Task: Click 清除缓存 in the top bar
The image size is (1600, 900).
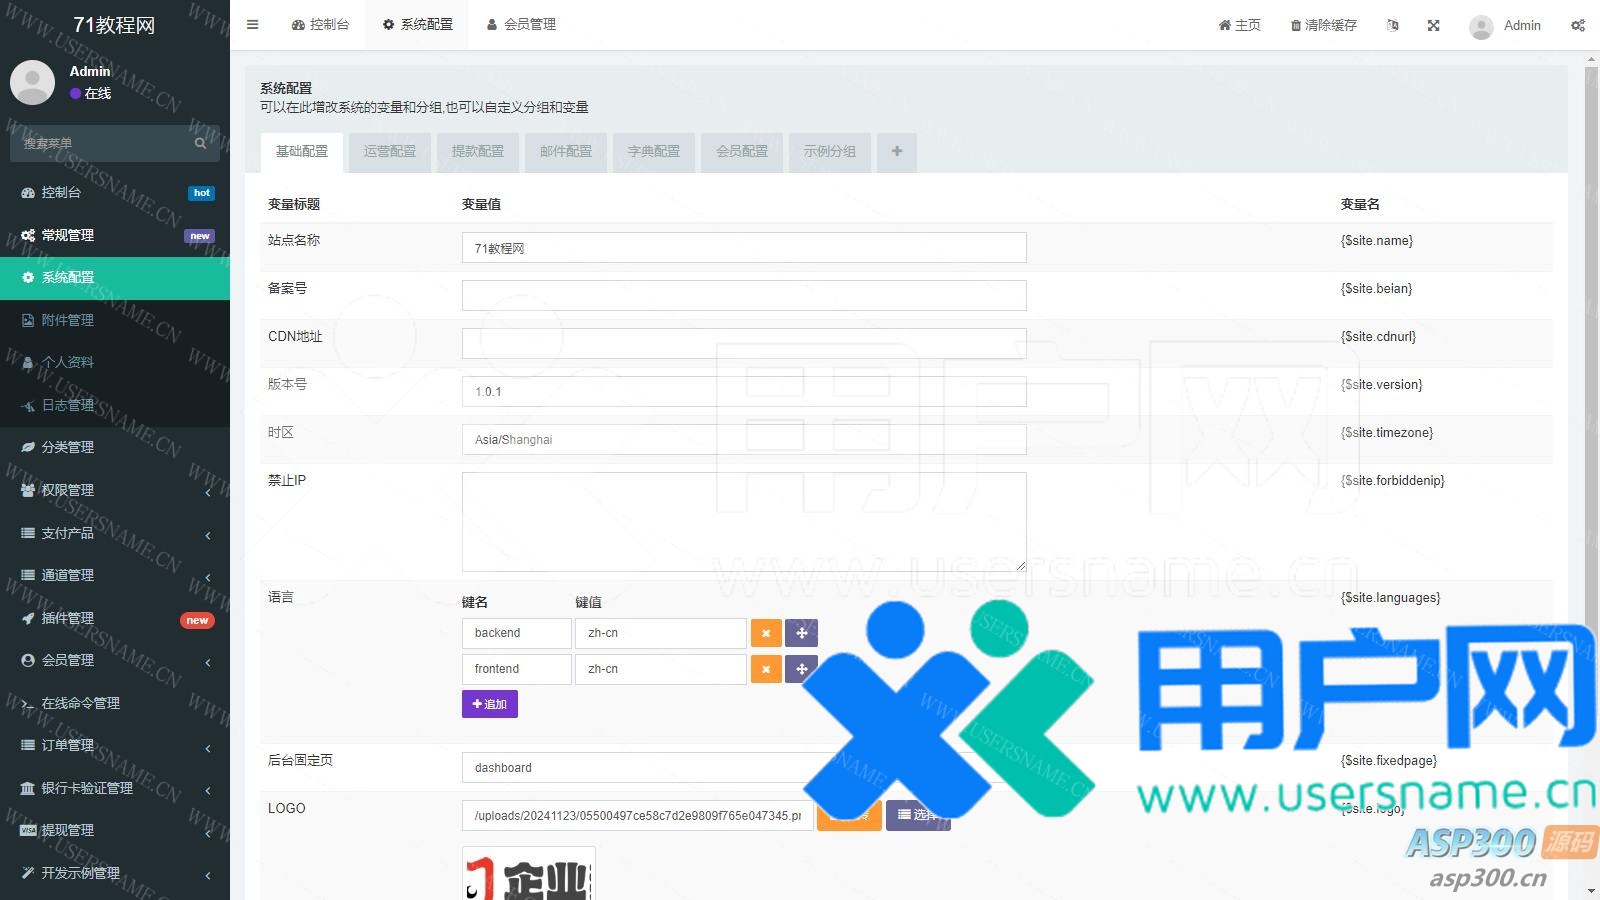Action: click(1323, 25)
